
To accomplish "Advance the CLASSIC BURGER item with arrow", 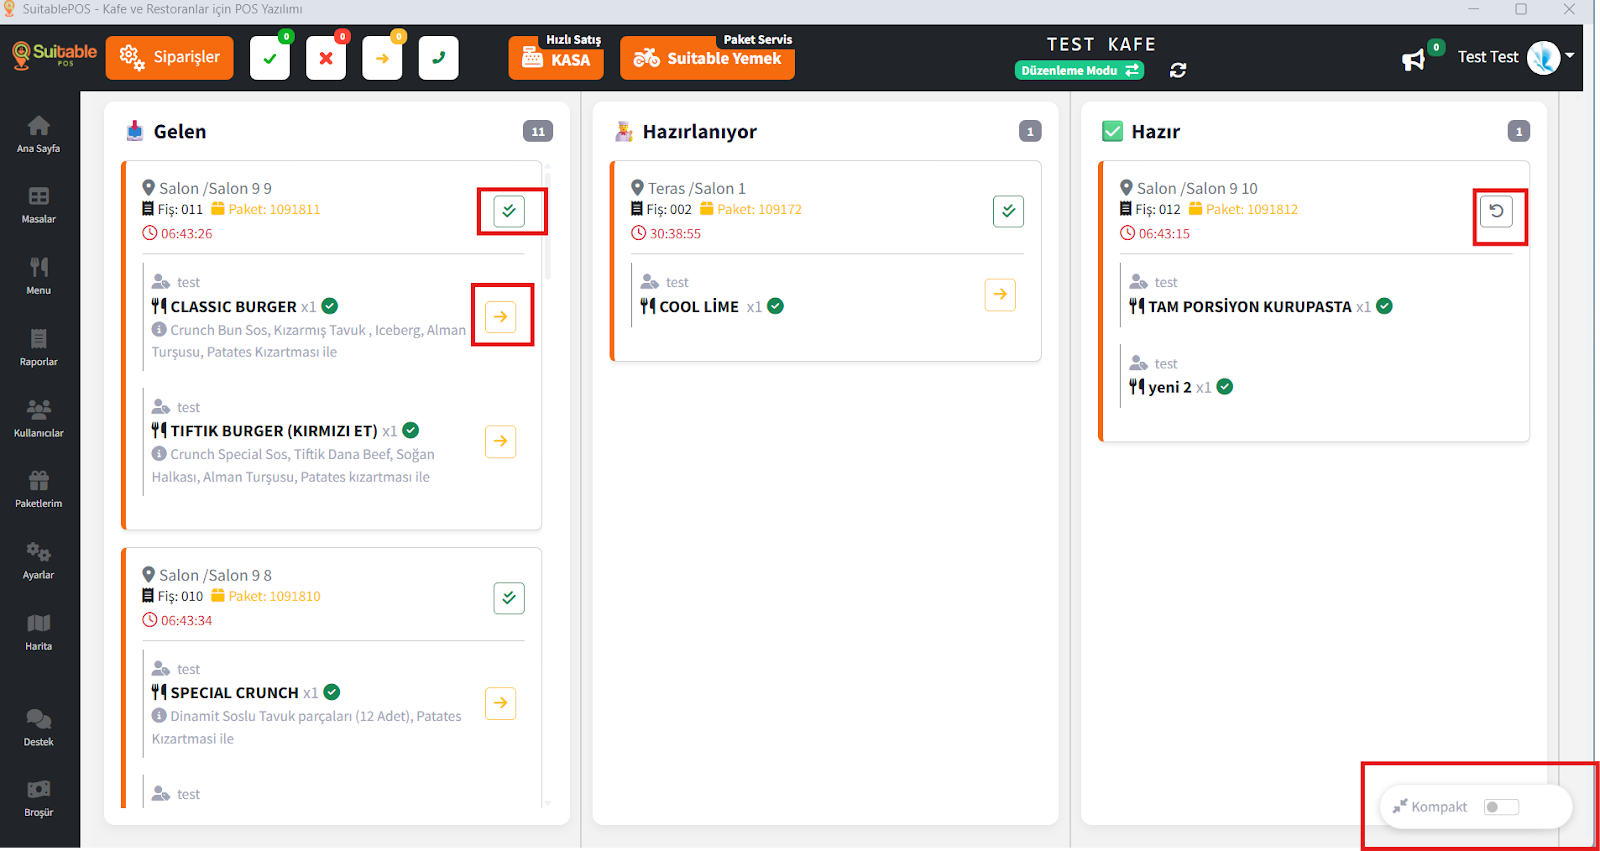I will click(x=500, y=317).
